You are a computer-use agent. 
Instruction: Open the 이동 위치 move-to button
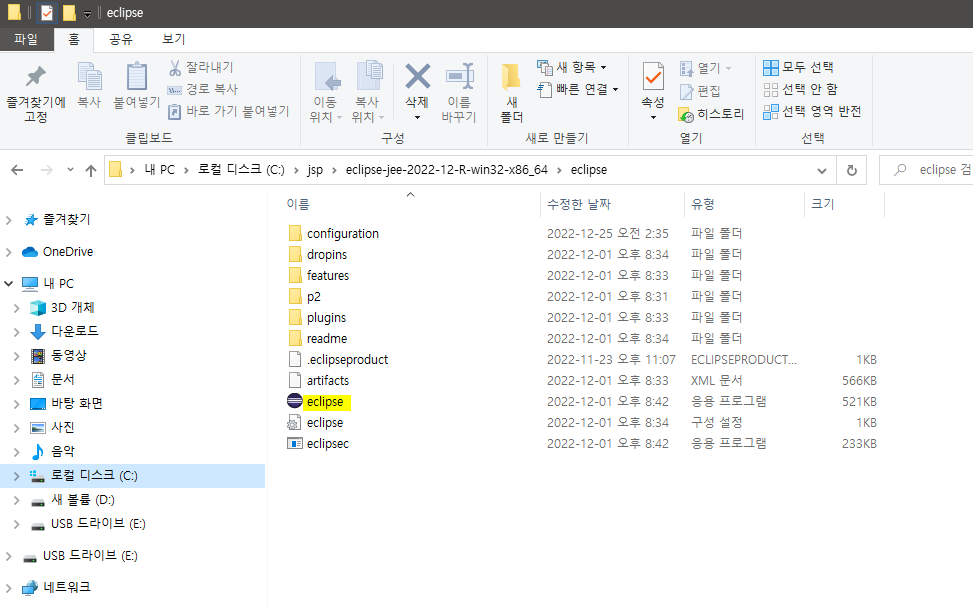click(x=326, y=92)
